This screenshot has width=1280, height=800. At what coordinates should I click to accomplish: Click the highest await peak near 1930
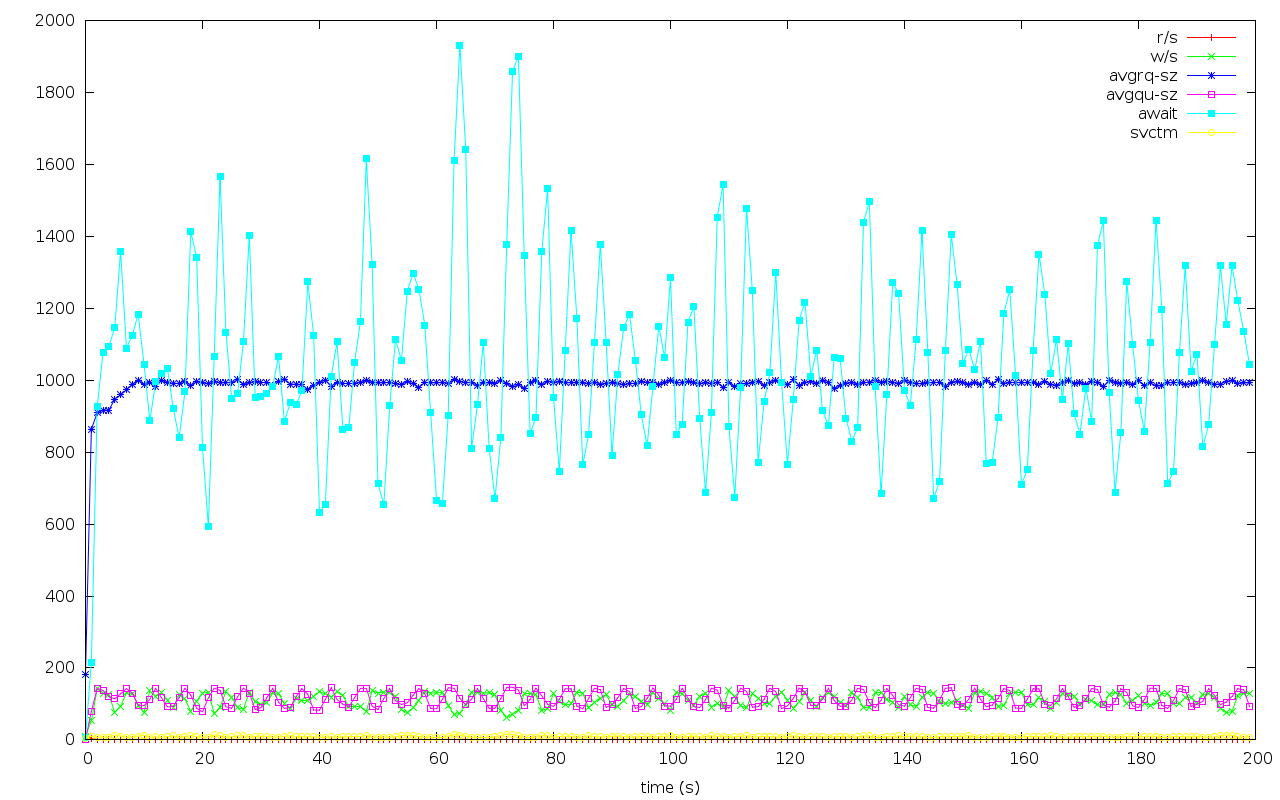460,45
